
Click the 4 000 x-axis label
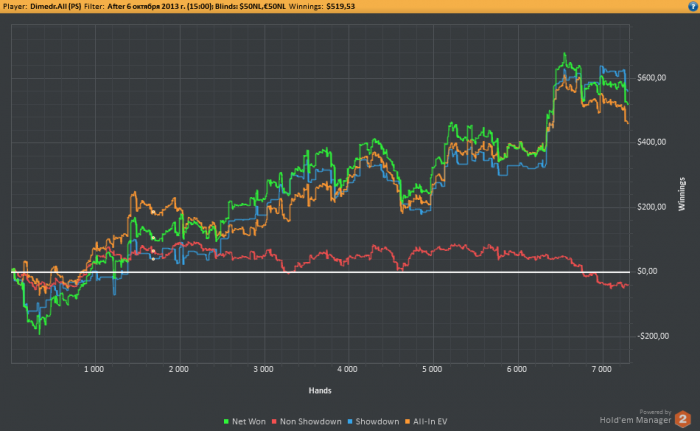point(347,369)
